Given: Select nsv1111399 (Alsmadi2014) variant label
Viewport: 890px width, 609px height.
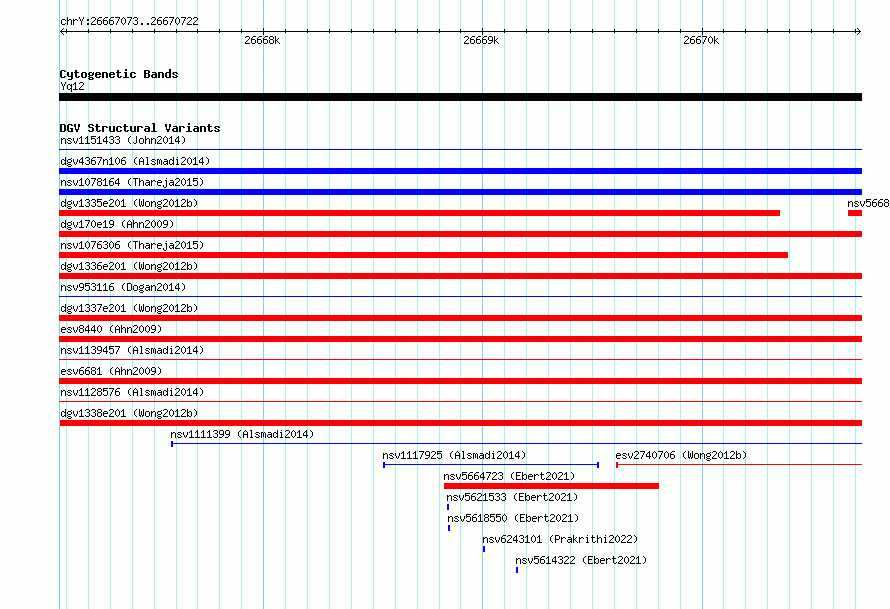Looking at the screenshot, I should pos(242,434).
